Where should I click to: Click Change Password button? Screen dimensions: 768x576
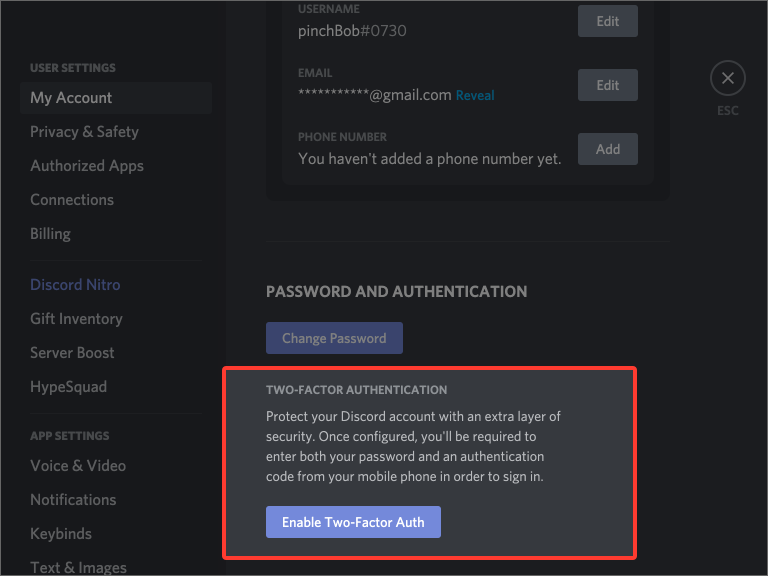pos(334,338)
